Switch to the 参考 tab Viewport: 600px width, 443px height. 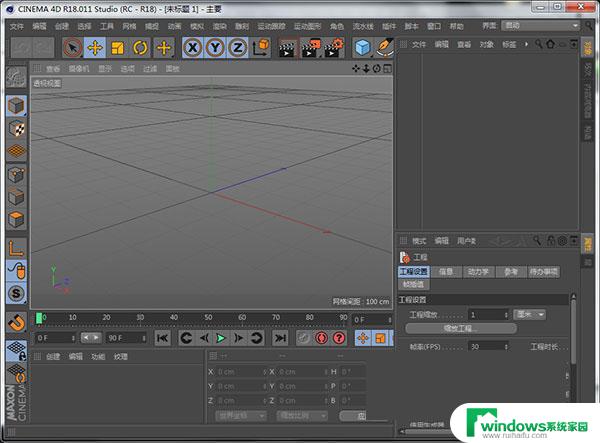click(x=511, y=272)
